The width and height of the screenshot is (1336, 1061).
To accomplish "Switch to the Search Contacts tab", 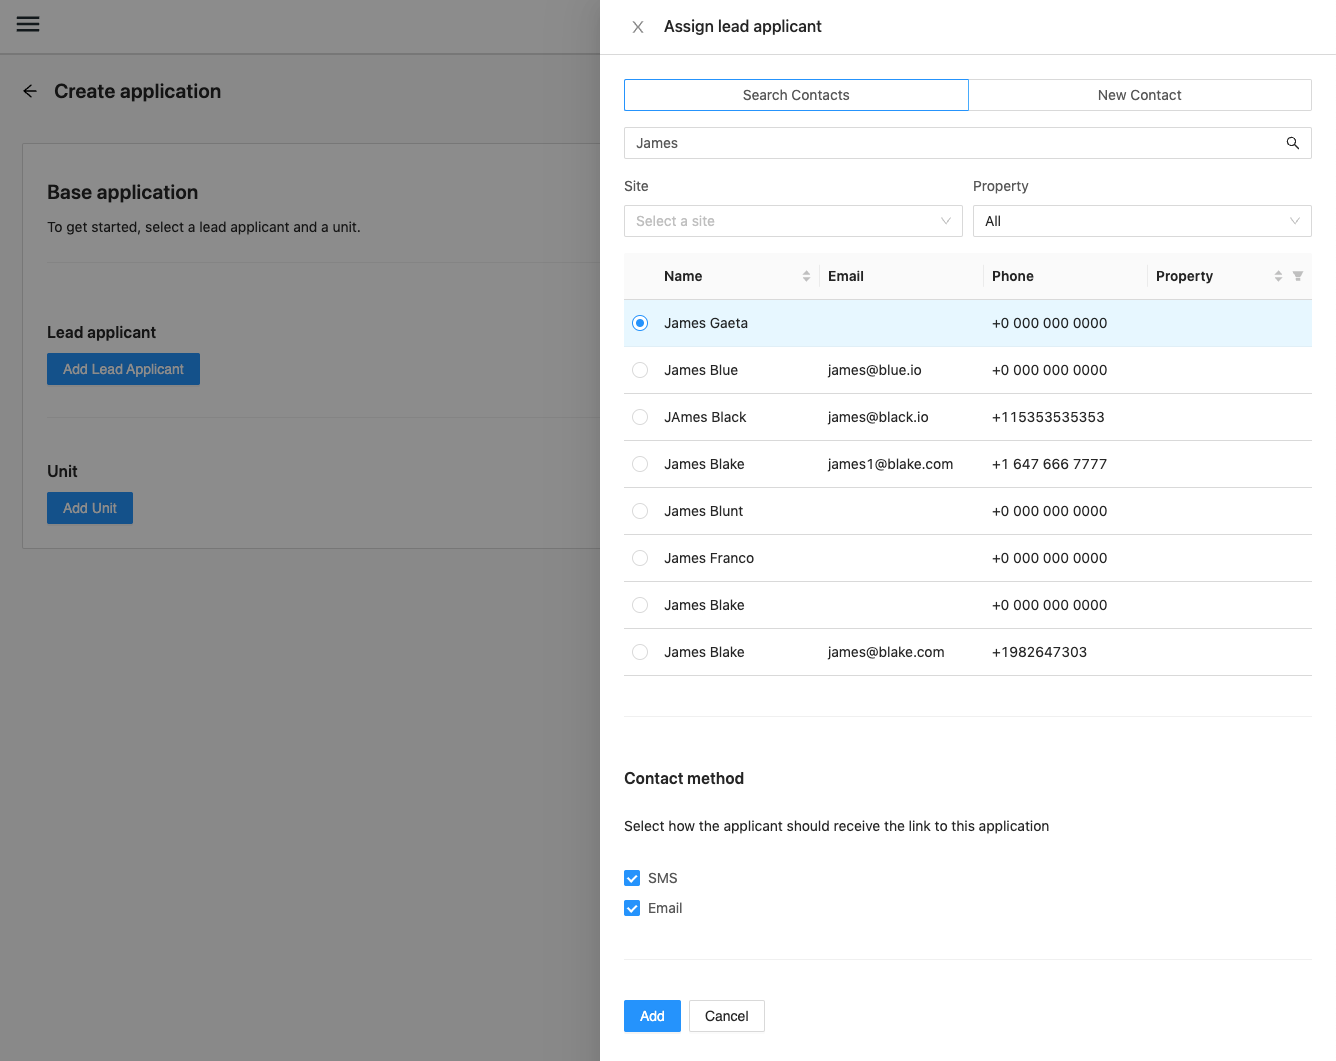I will pos(796,95).
